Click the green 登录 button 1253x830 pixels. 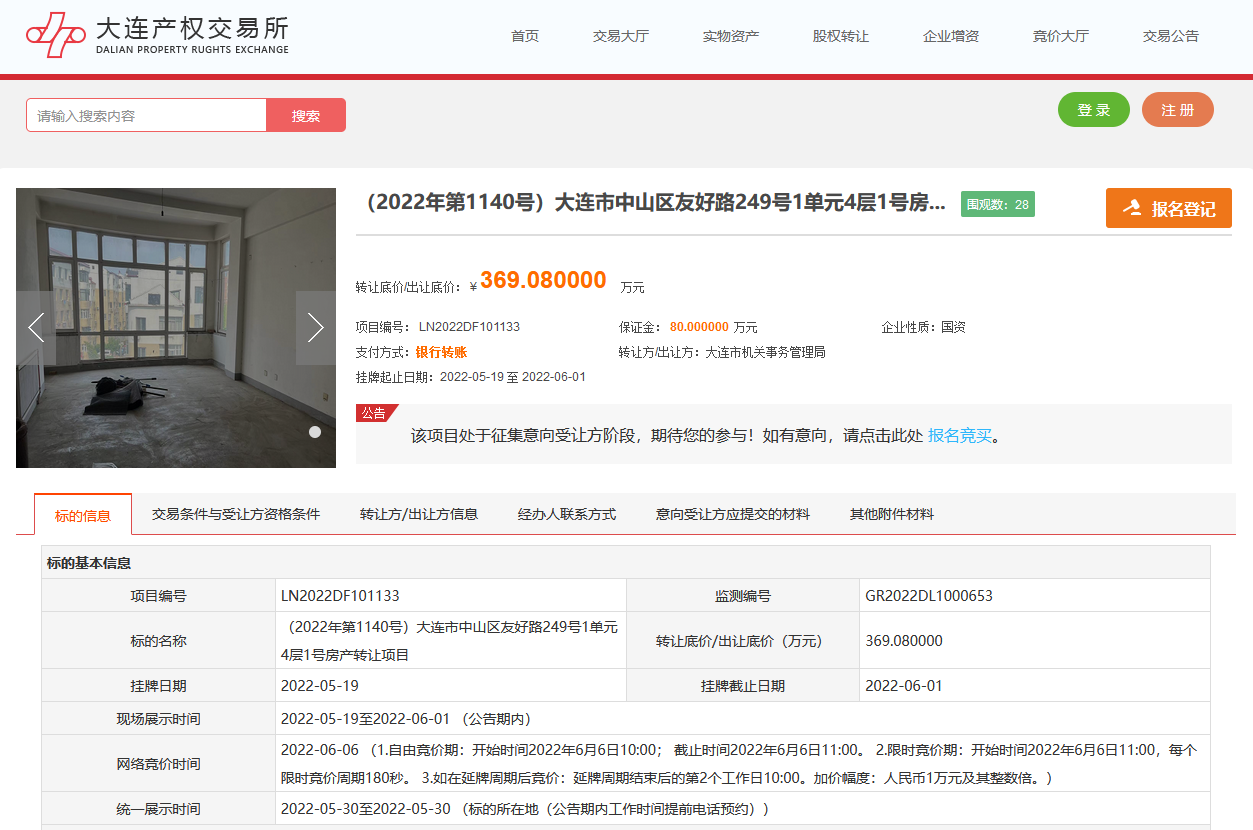[x=1093, y=110]
